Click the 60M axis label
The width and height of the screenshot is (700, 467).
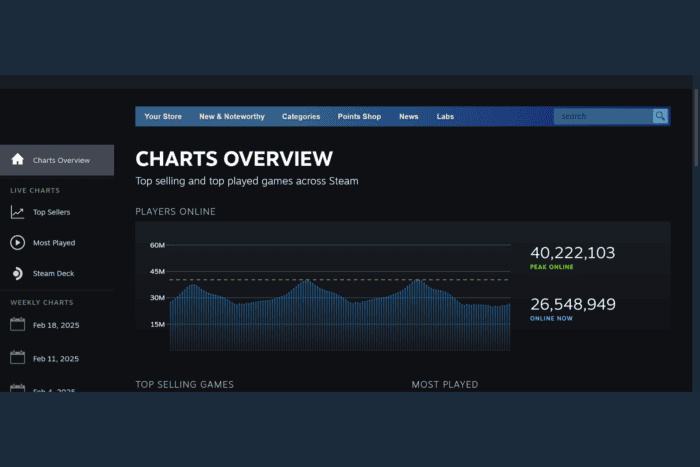[157, 245]
